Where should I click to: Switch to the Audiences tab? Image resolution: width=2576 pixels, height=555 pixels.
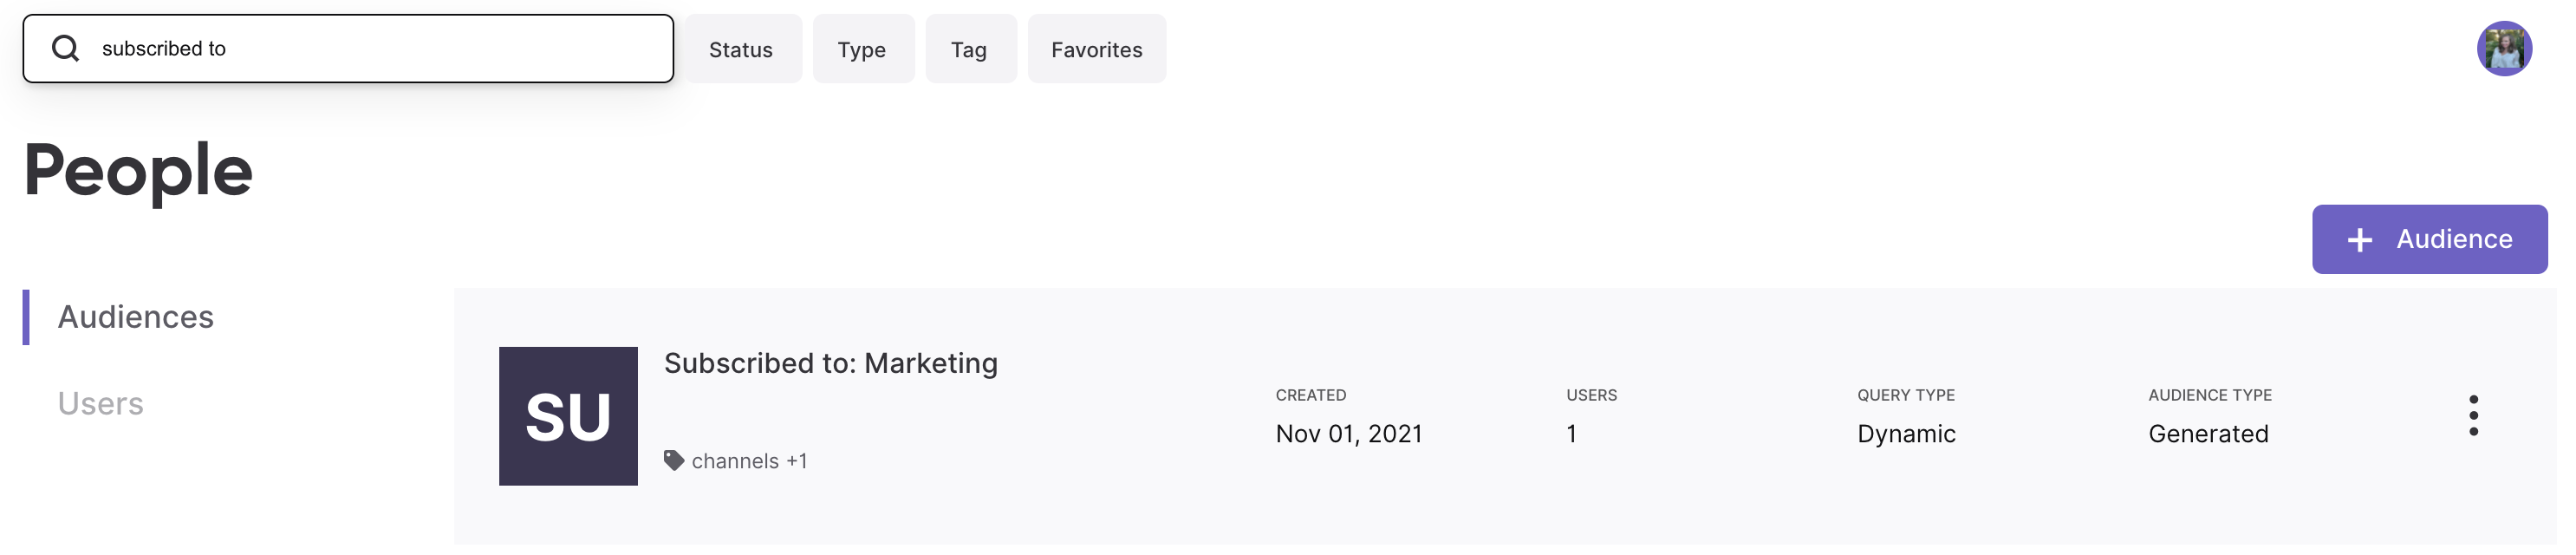[135, 317]
